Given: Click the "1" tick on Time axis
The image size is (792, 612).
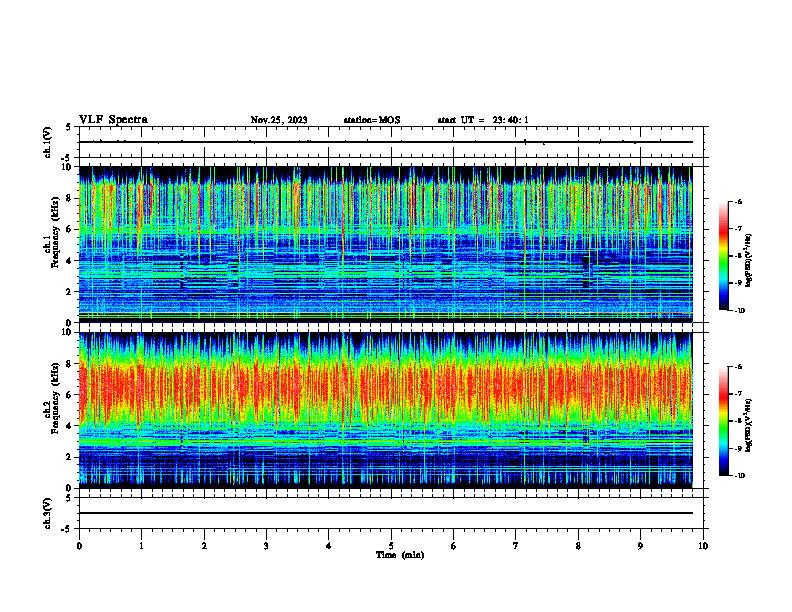Looking at the screenshot, I should pyautogui.click(x=141, y=546).
